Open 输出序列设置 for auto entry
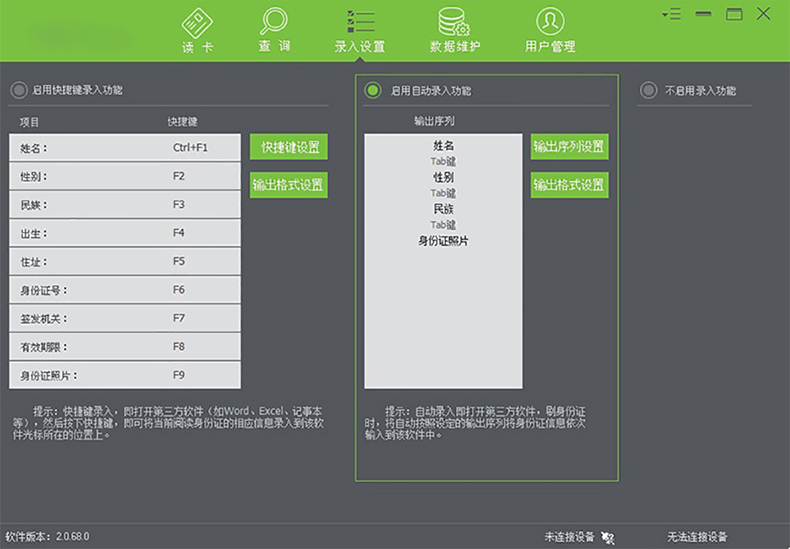Screen dimensions: 790x549 pyautogui.click(x=569, y=147)
